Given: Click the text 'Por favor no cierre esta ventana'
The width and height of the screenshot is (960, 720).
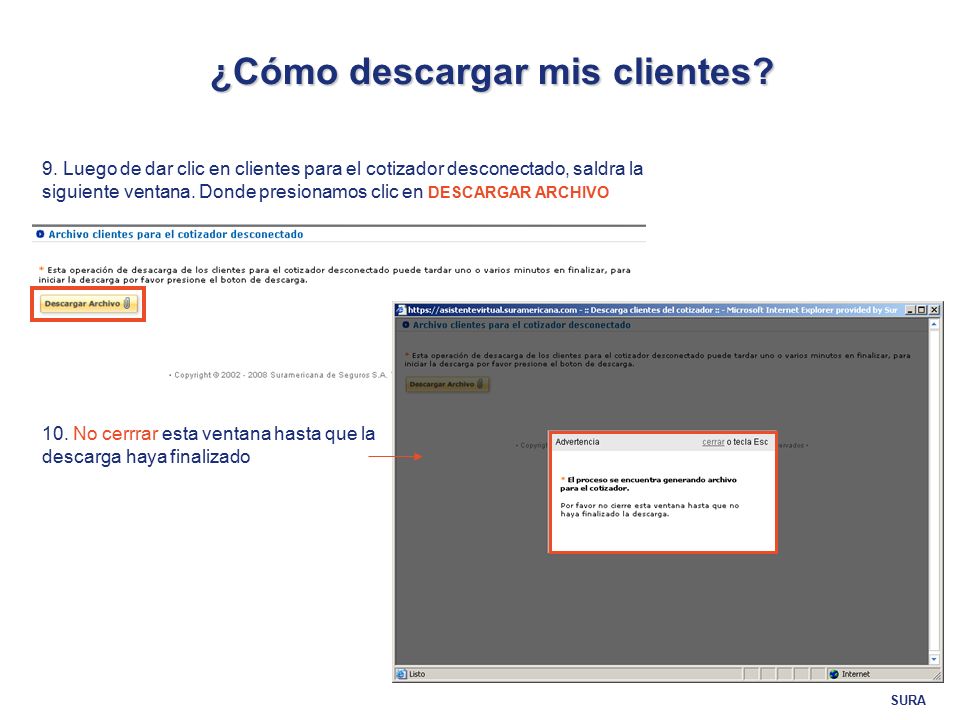Looking at the screenshot, I should coord(623,506).
